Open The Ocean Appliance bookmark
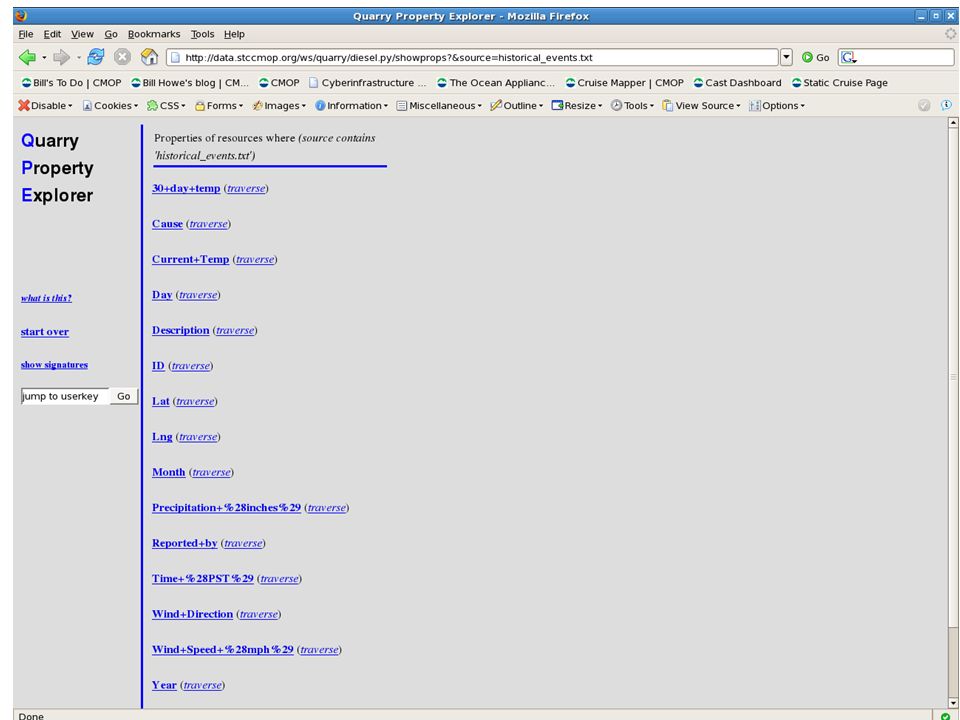Viewport: 960px width, 720px height. tap(496, 83)
